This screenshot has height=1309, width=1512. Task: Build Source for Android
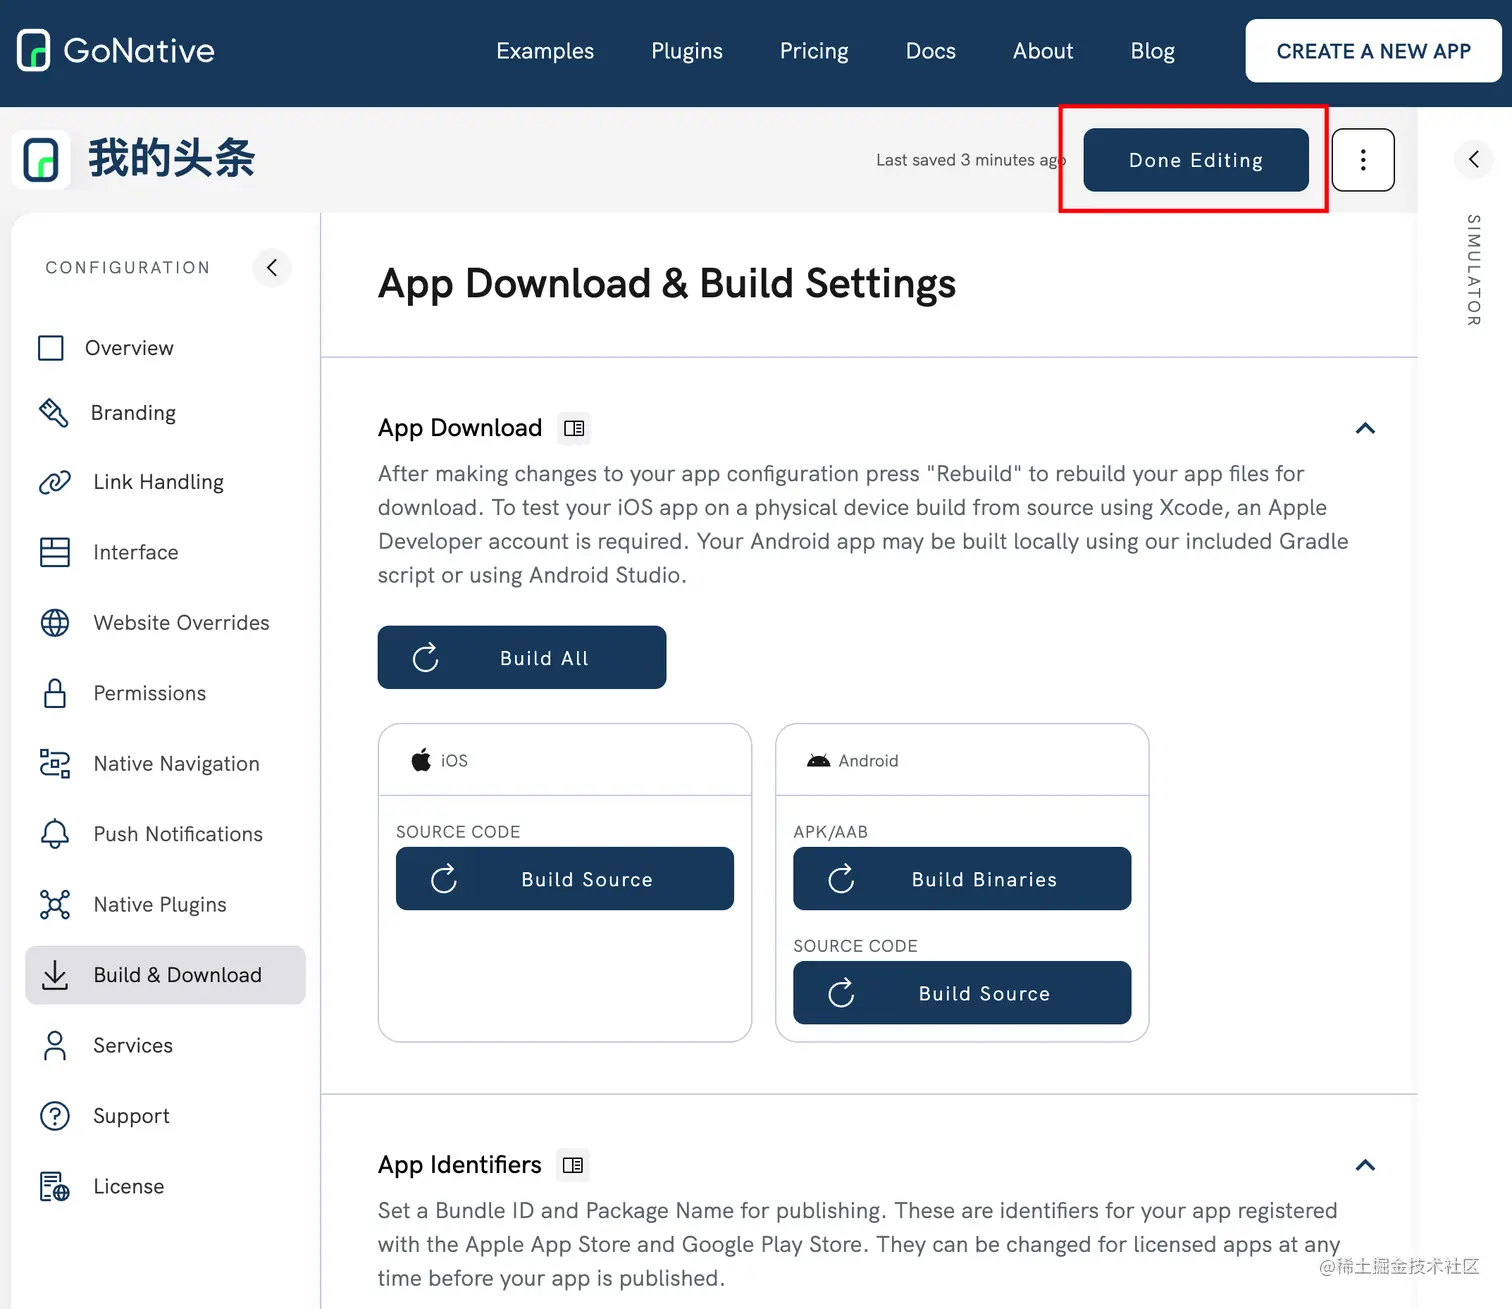pyautogui.click(x=962, y=993)
